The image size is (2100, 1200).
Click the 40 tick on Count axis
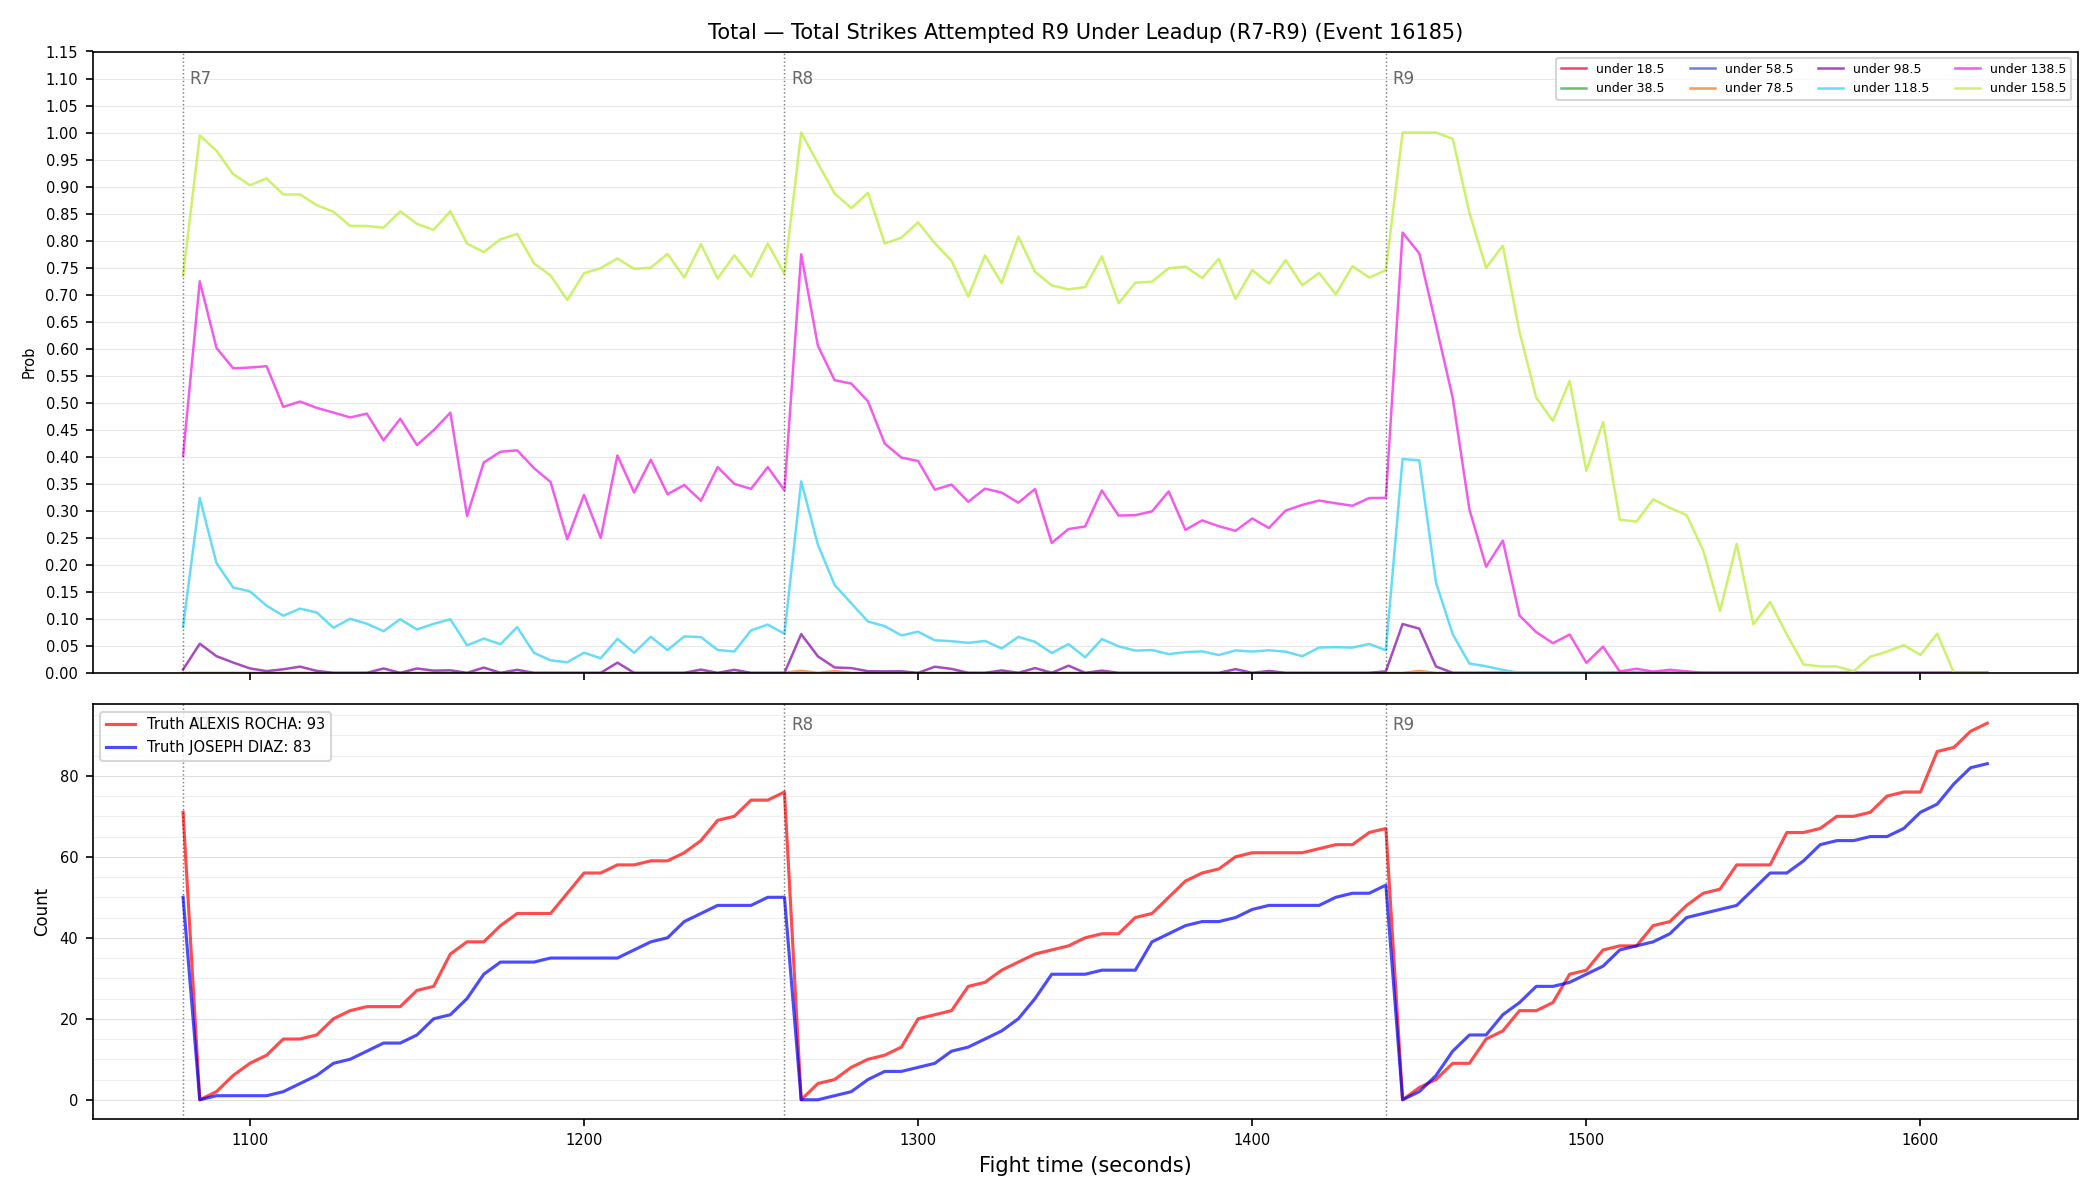70,939
